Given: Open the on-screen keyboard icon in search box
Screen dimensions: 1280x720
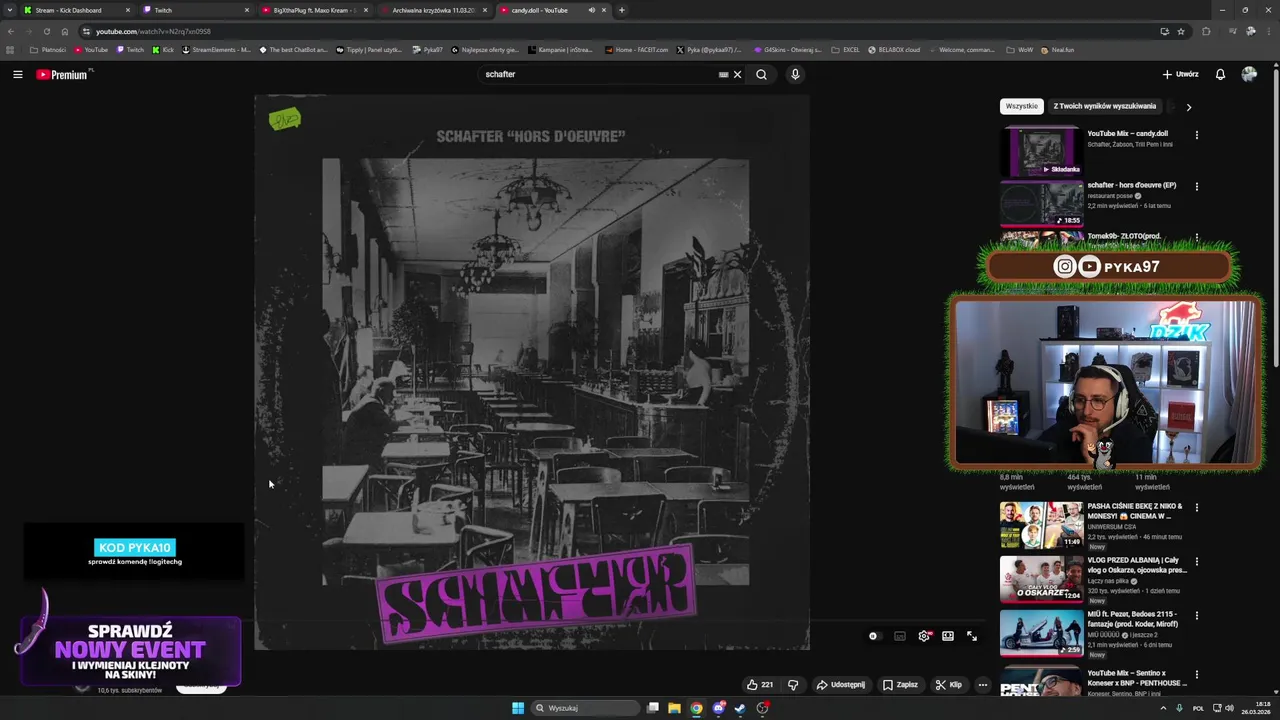Looking at the screenshot, I should pos(723,74).
